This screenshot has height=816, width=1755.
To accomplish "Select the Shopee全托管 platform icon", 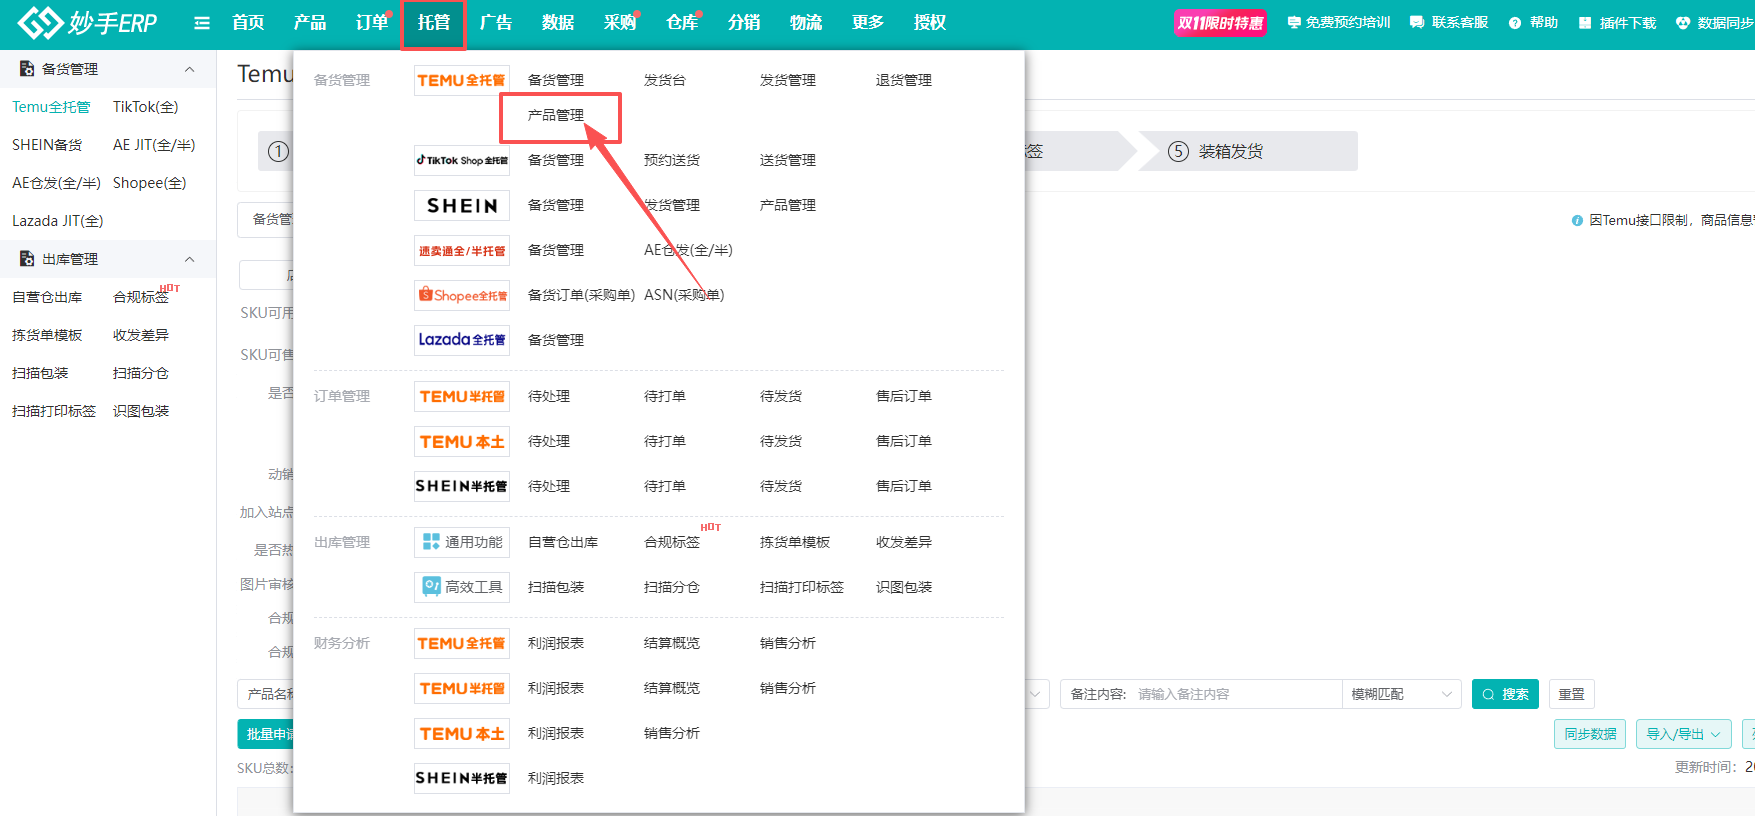I will [461, 295].
